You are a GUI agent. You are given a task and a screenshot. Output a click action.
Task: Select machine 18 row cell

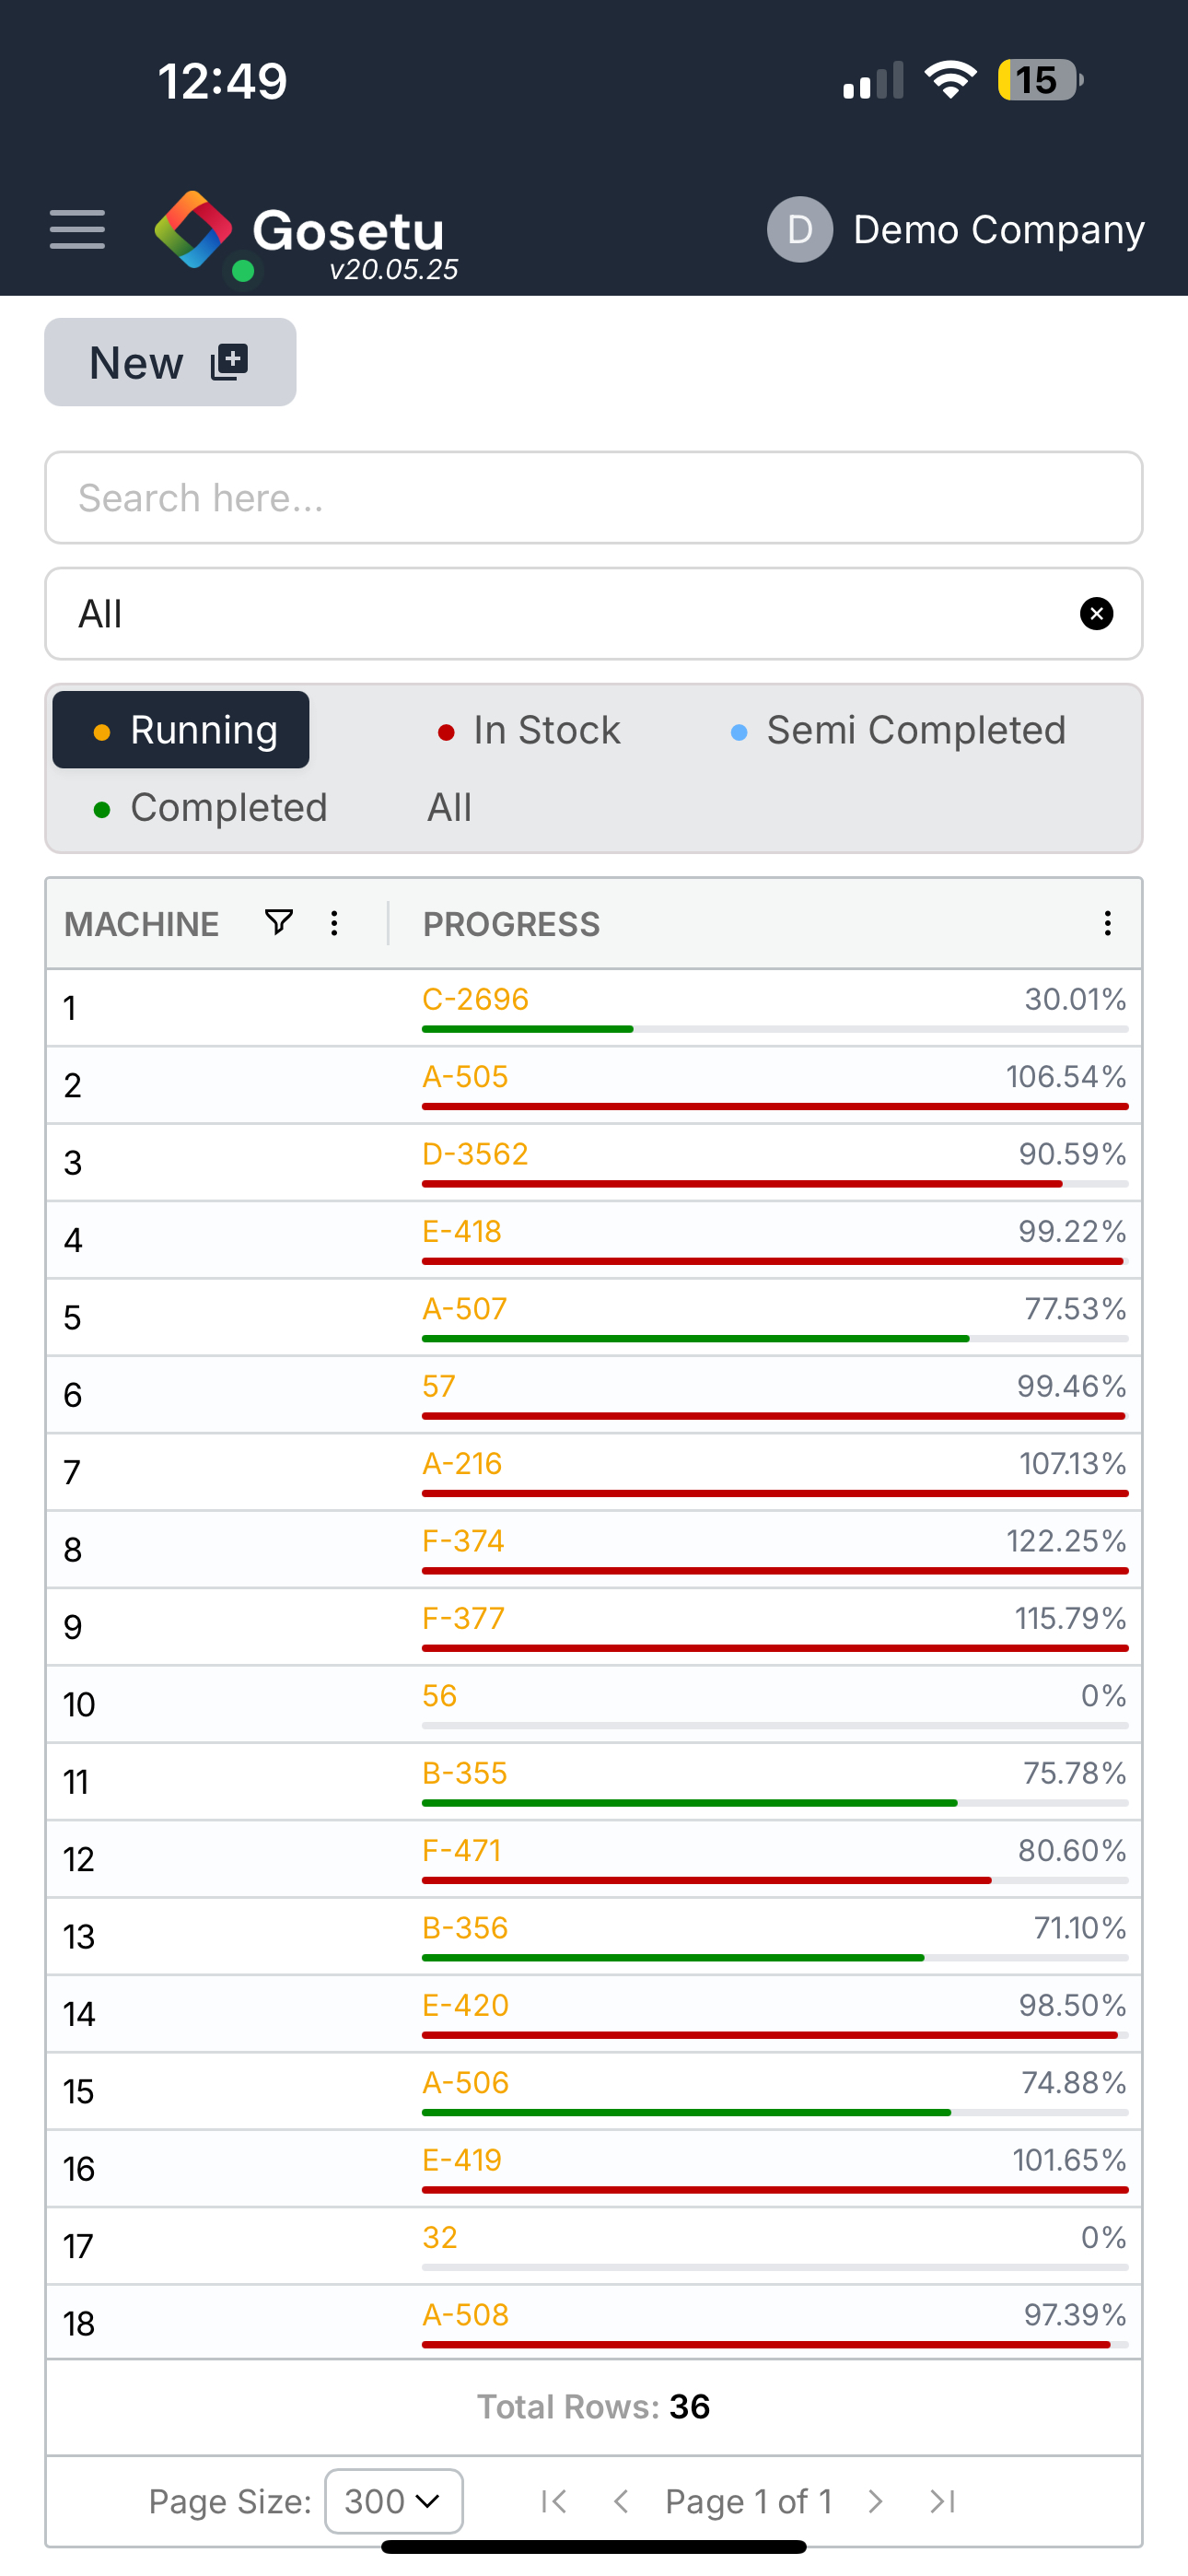point(218,2323)
